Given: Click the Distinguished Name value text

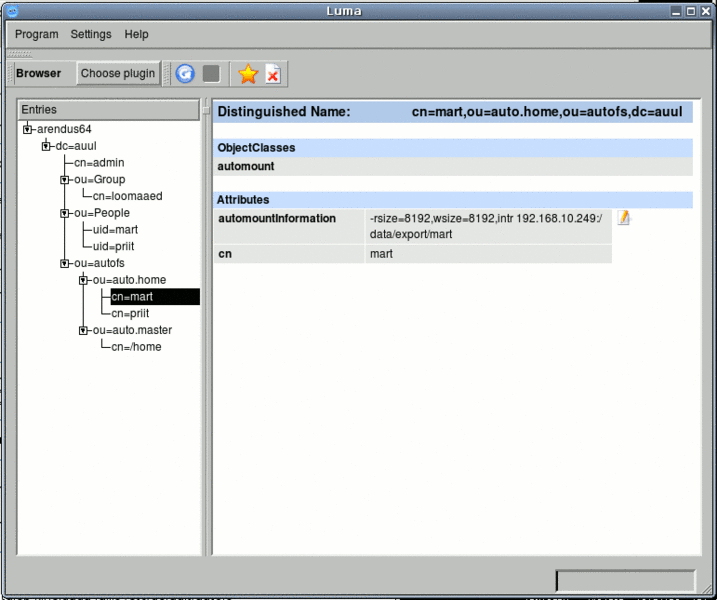Looking at the screenshot, I should tap(547, 112).
